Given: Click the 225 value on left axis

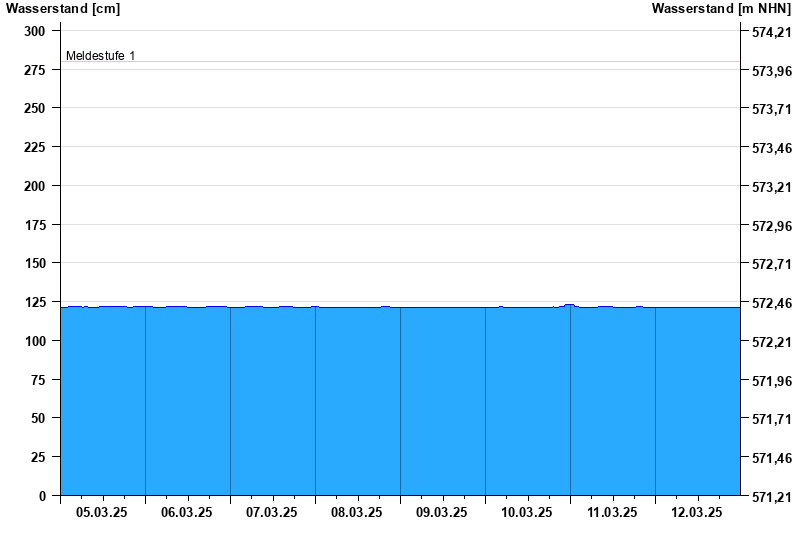Looking at the screenshot, I should click(x=35, y=147).
